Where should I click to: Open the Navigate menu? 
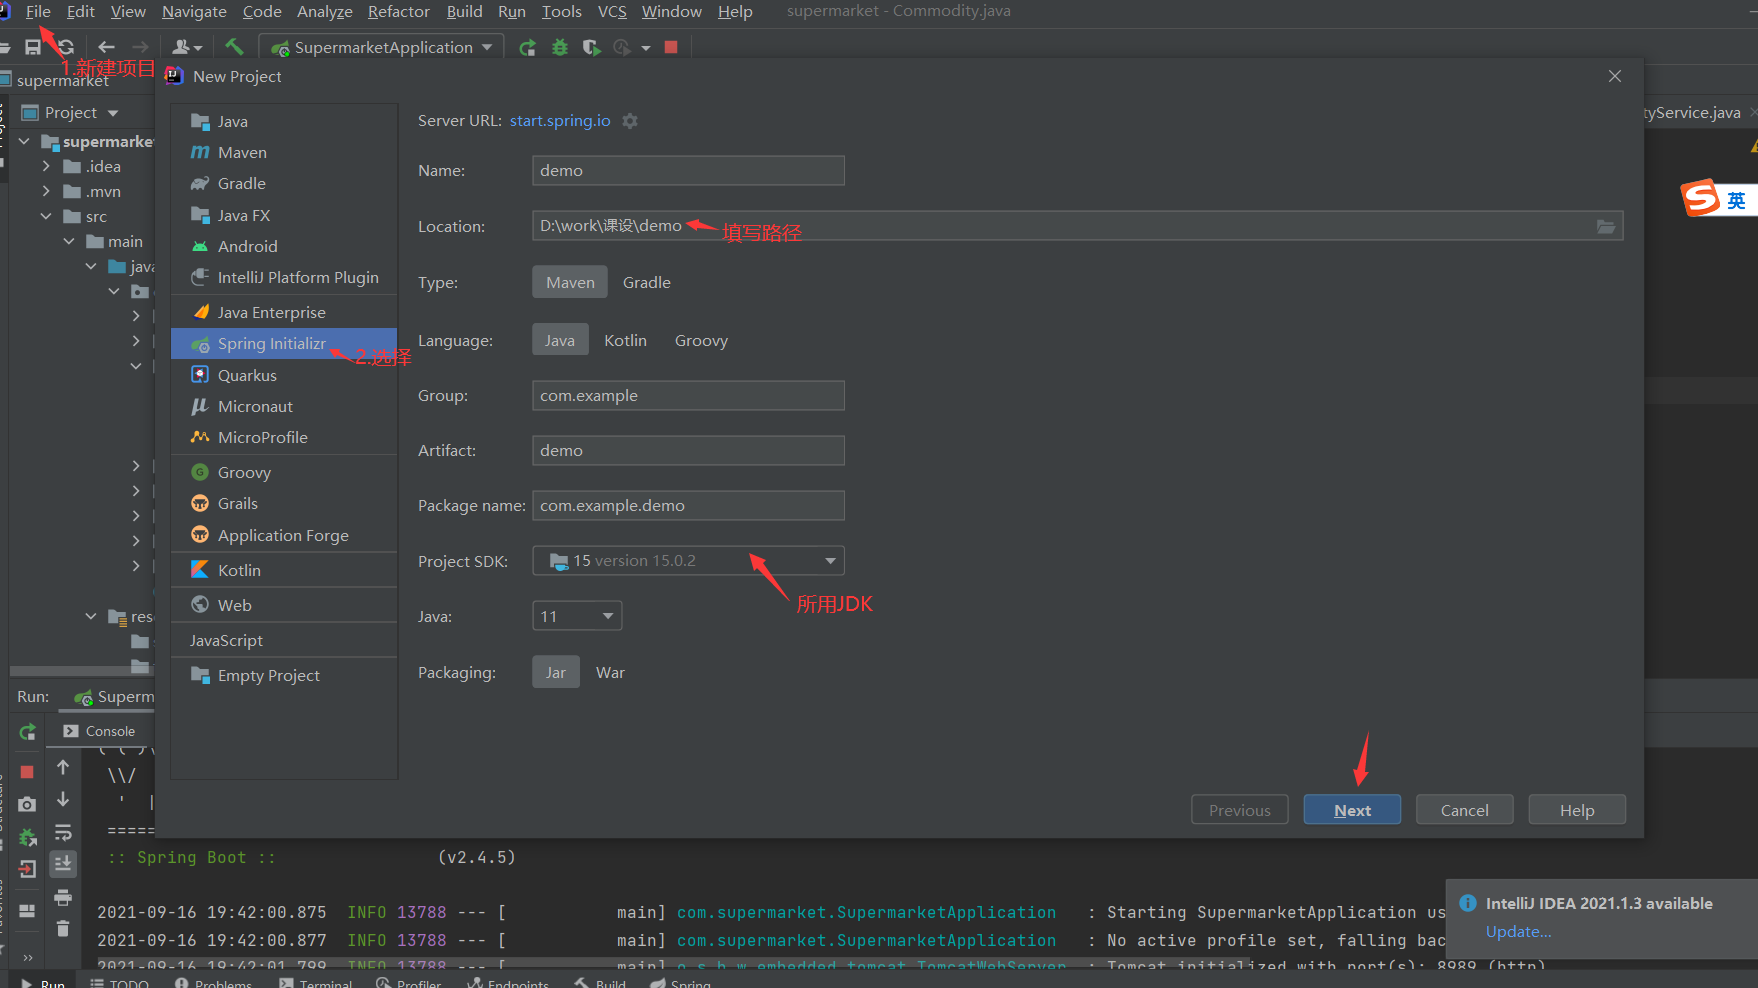194,12
